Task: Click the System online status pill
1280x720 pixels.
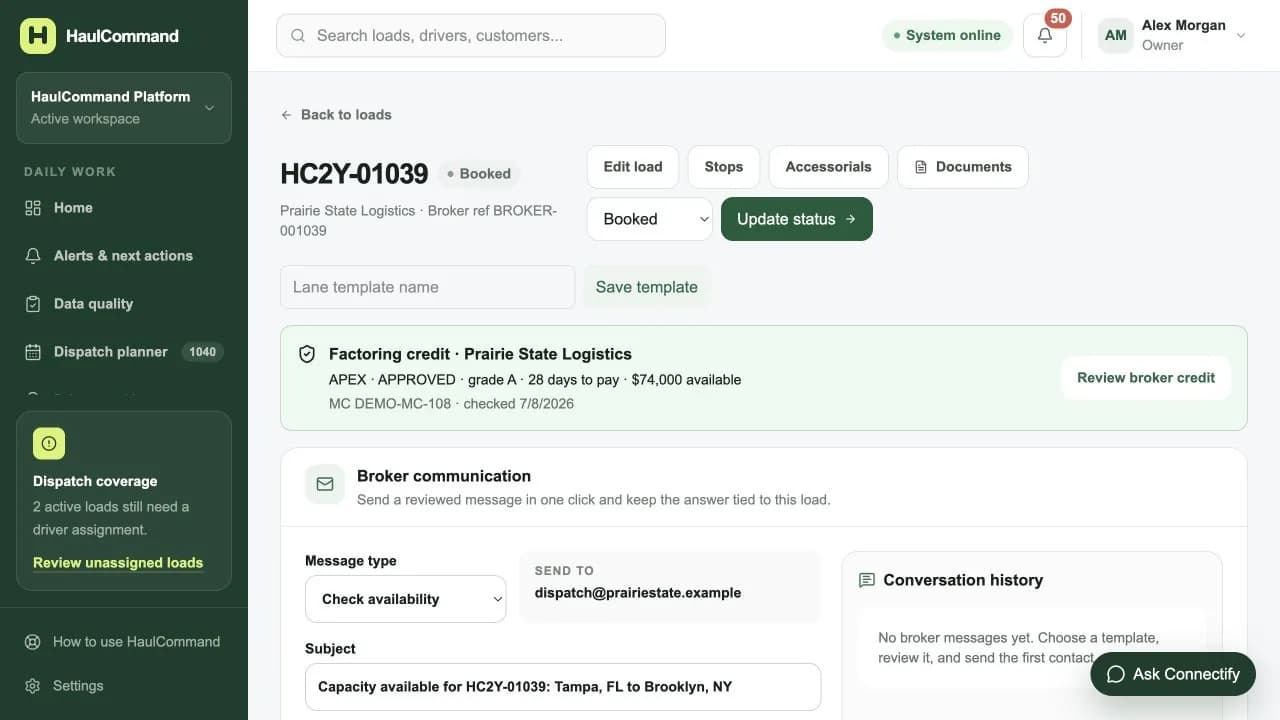Action: (x=947, y=35)
